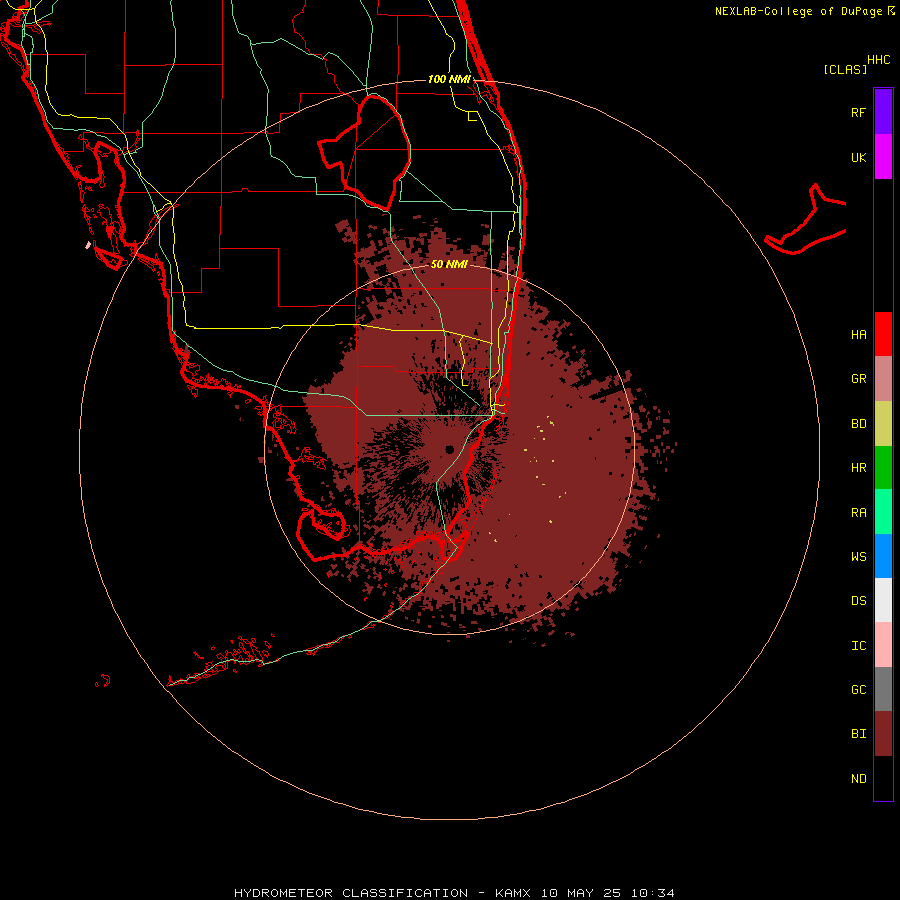This screenshot has width=900, height=900.
Task: Click the 'ND' legend label
Action: (x=858, y=779)
